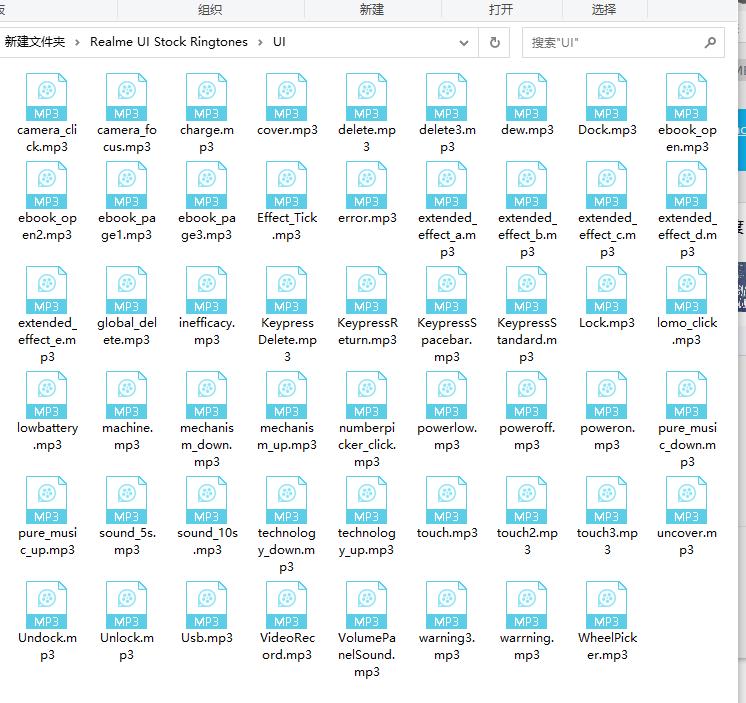Screen dimensions: 746x703
Task: Select pure_music_down.mp3 file icon
Action: (x=686, y=395)
